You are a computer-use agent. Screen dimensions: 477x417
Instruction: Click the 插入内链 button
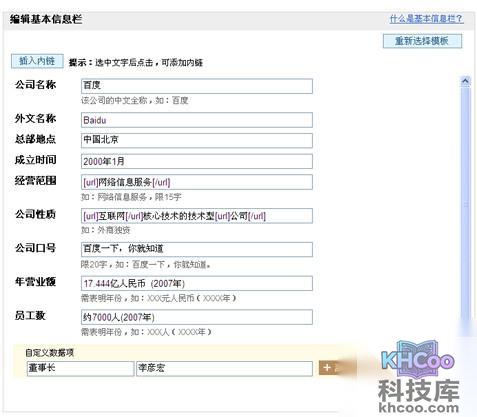[x=37, y=61]
